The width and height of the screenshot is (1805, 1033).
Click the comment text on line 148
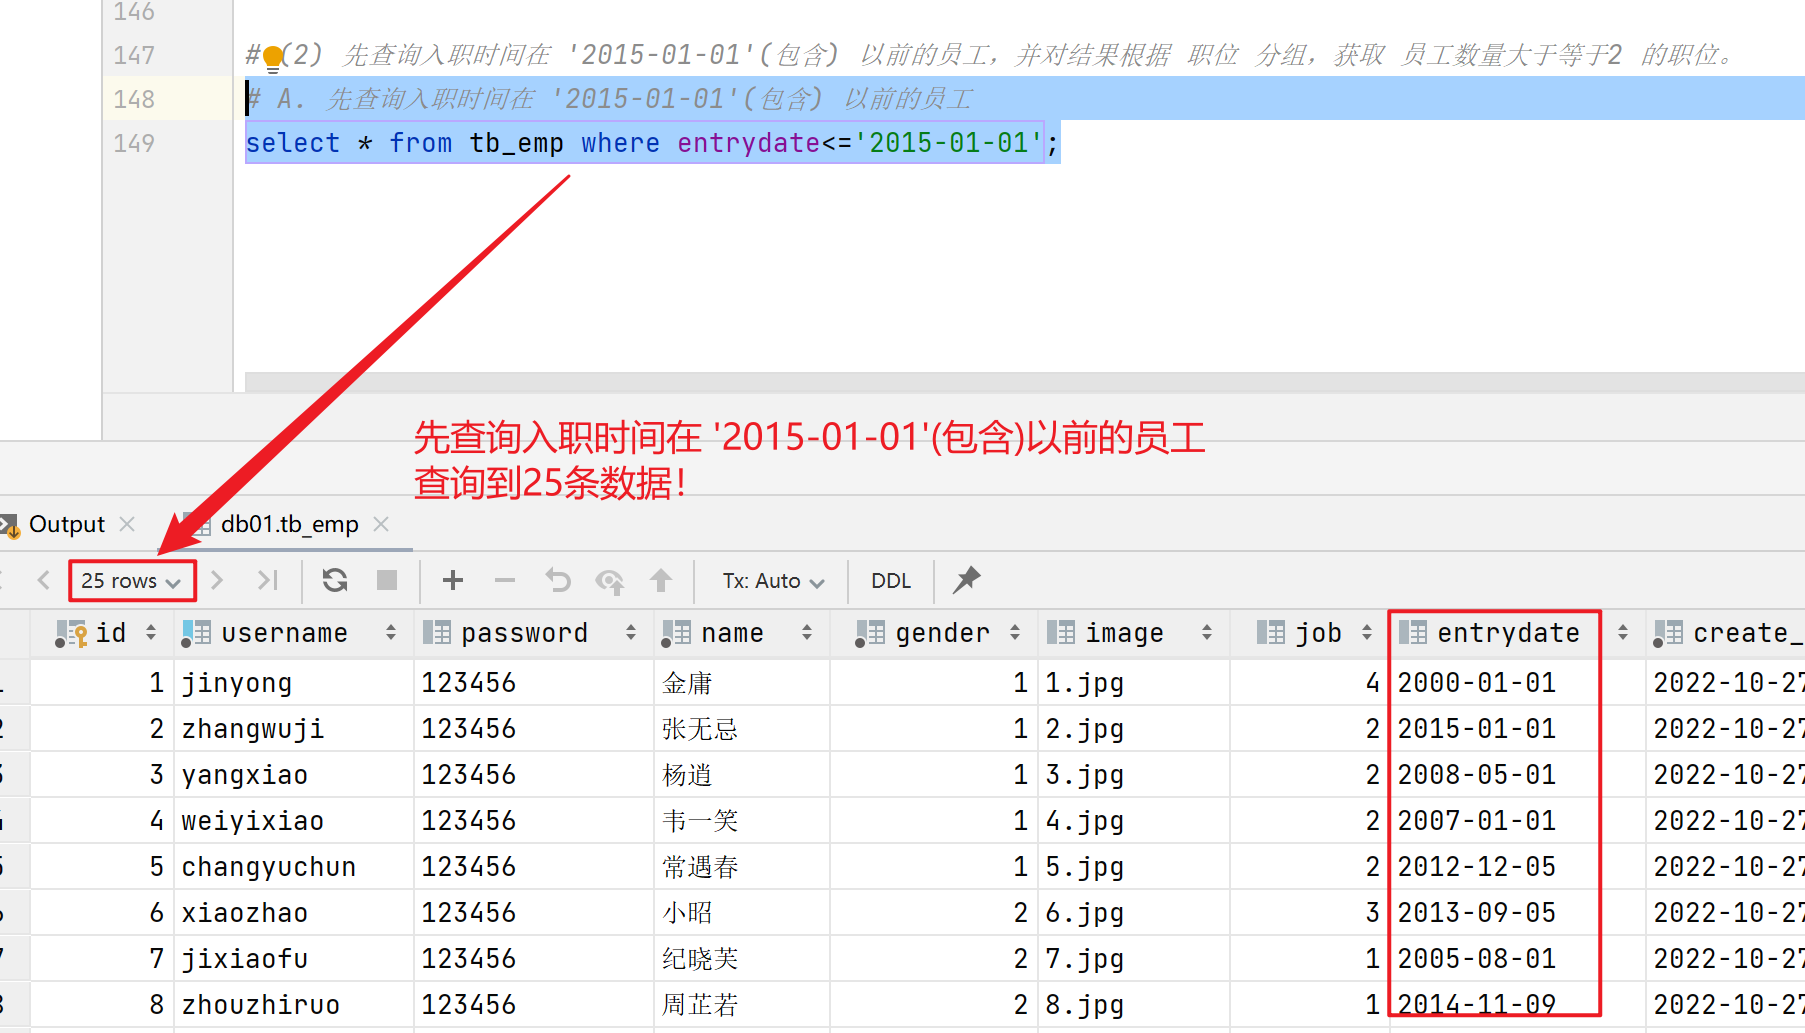coord(610,99)
